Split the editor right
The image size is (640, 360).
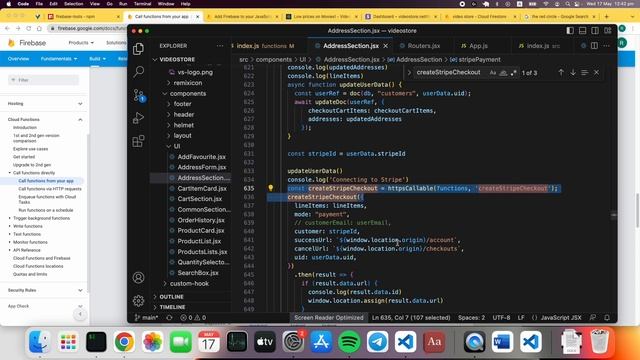coord(594,46)
